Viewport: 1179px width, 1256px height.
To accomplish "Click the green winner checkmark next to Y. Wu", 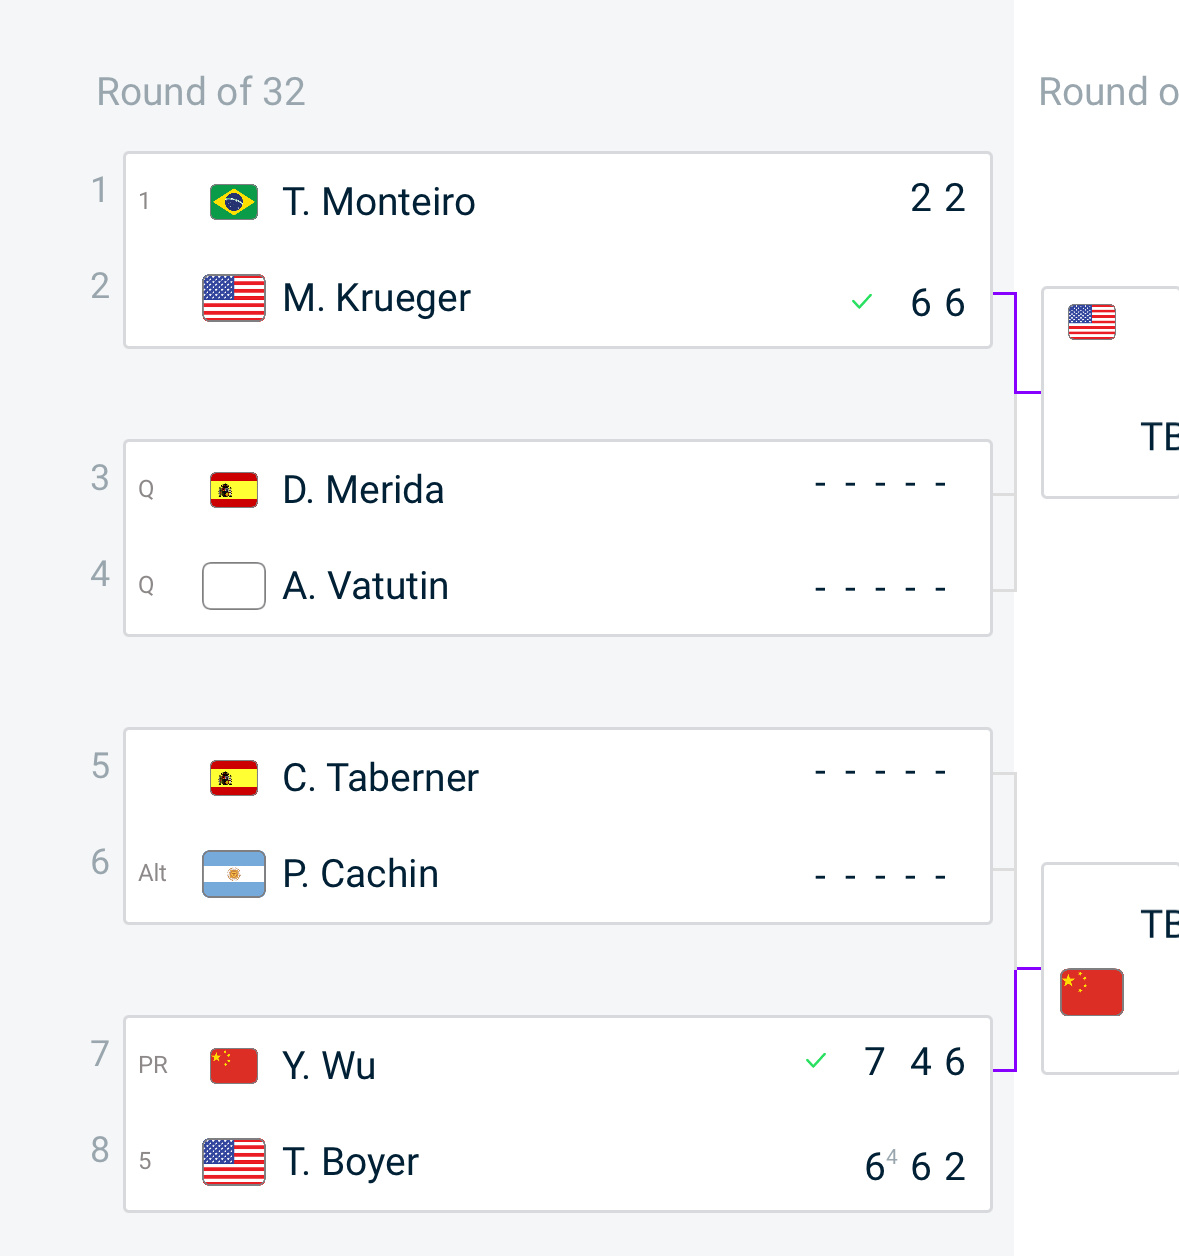I will pyautogui.click(x=816, y=1061).
